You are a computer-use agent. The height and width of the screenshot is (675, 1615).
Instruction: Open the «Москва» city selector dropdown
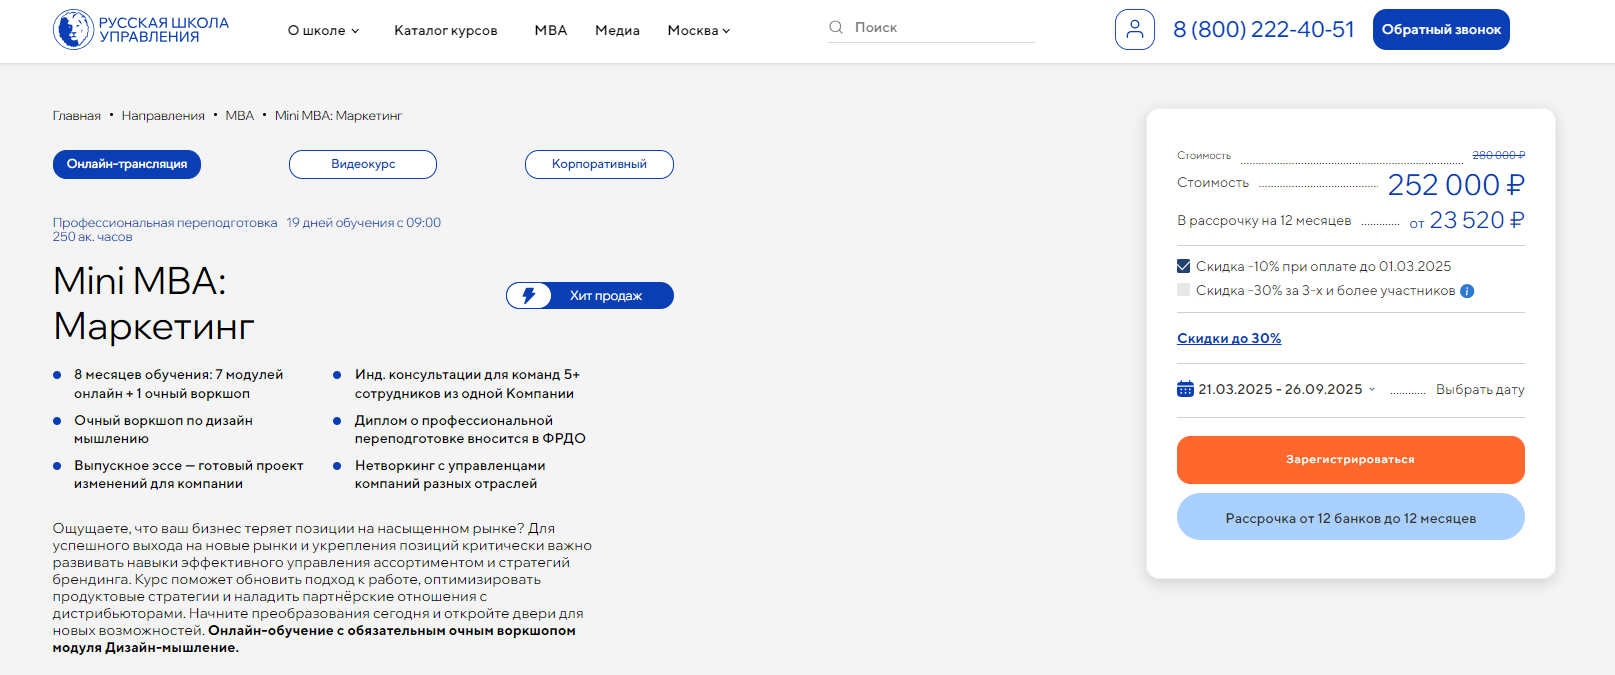699,31
